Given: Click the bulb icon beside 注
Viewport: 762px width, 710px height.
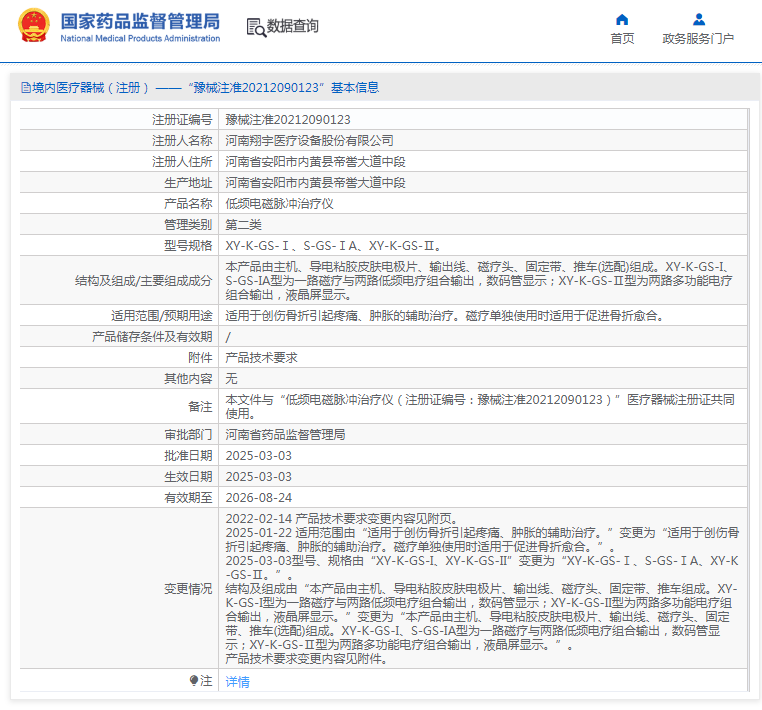Looking at the screenshot, I should (x=194, y=680).
